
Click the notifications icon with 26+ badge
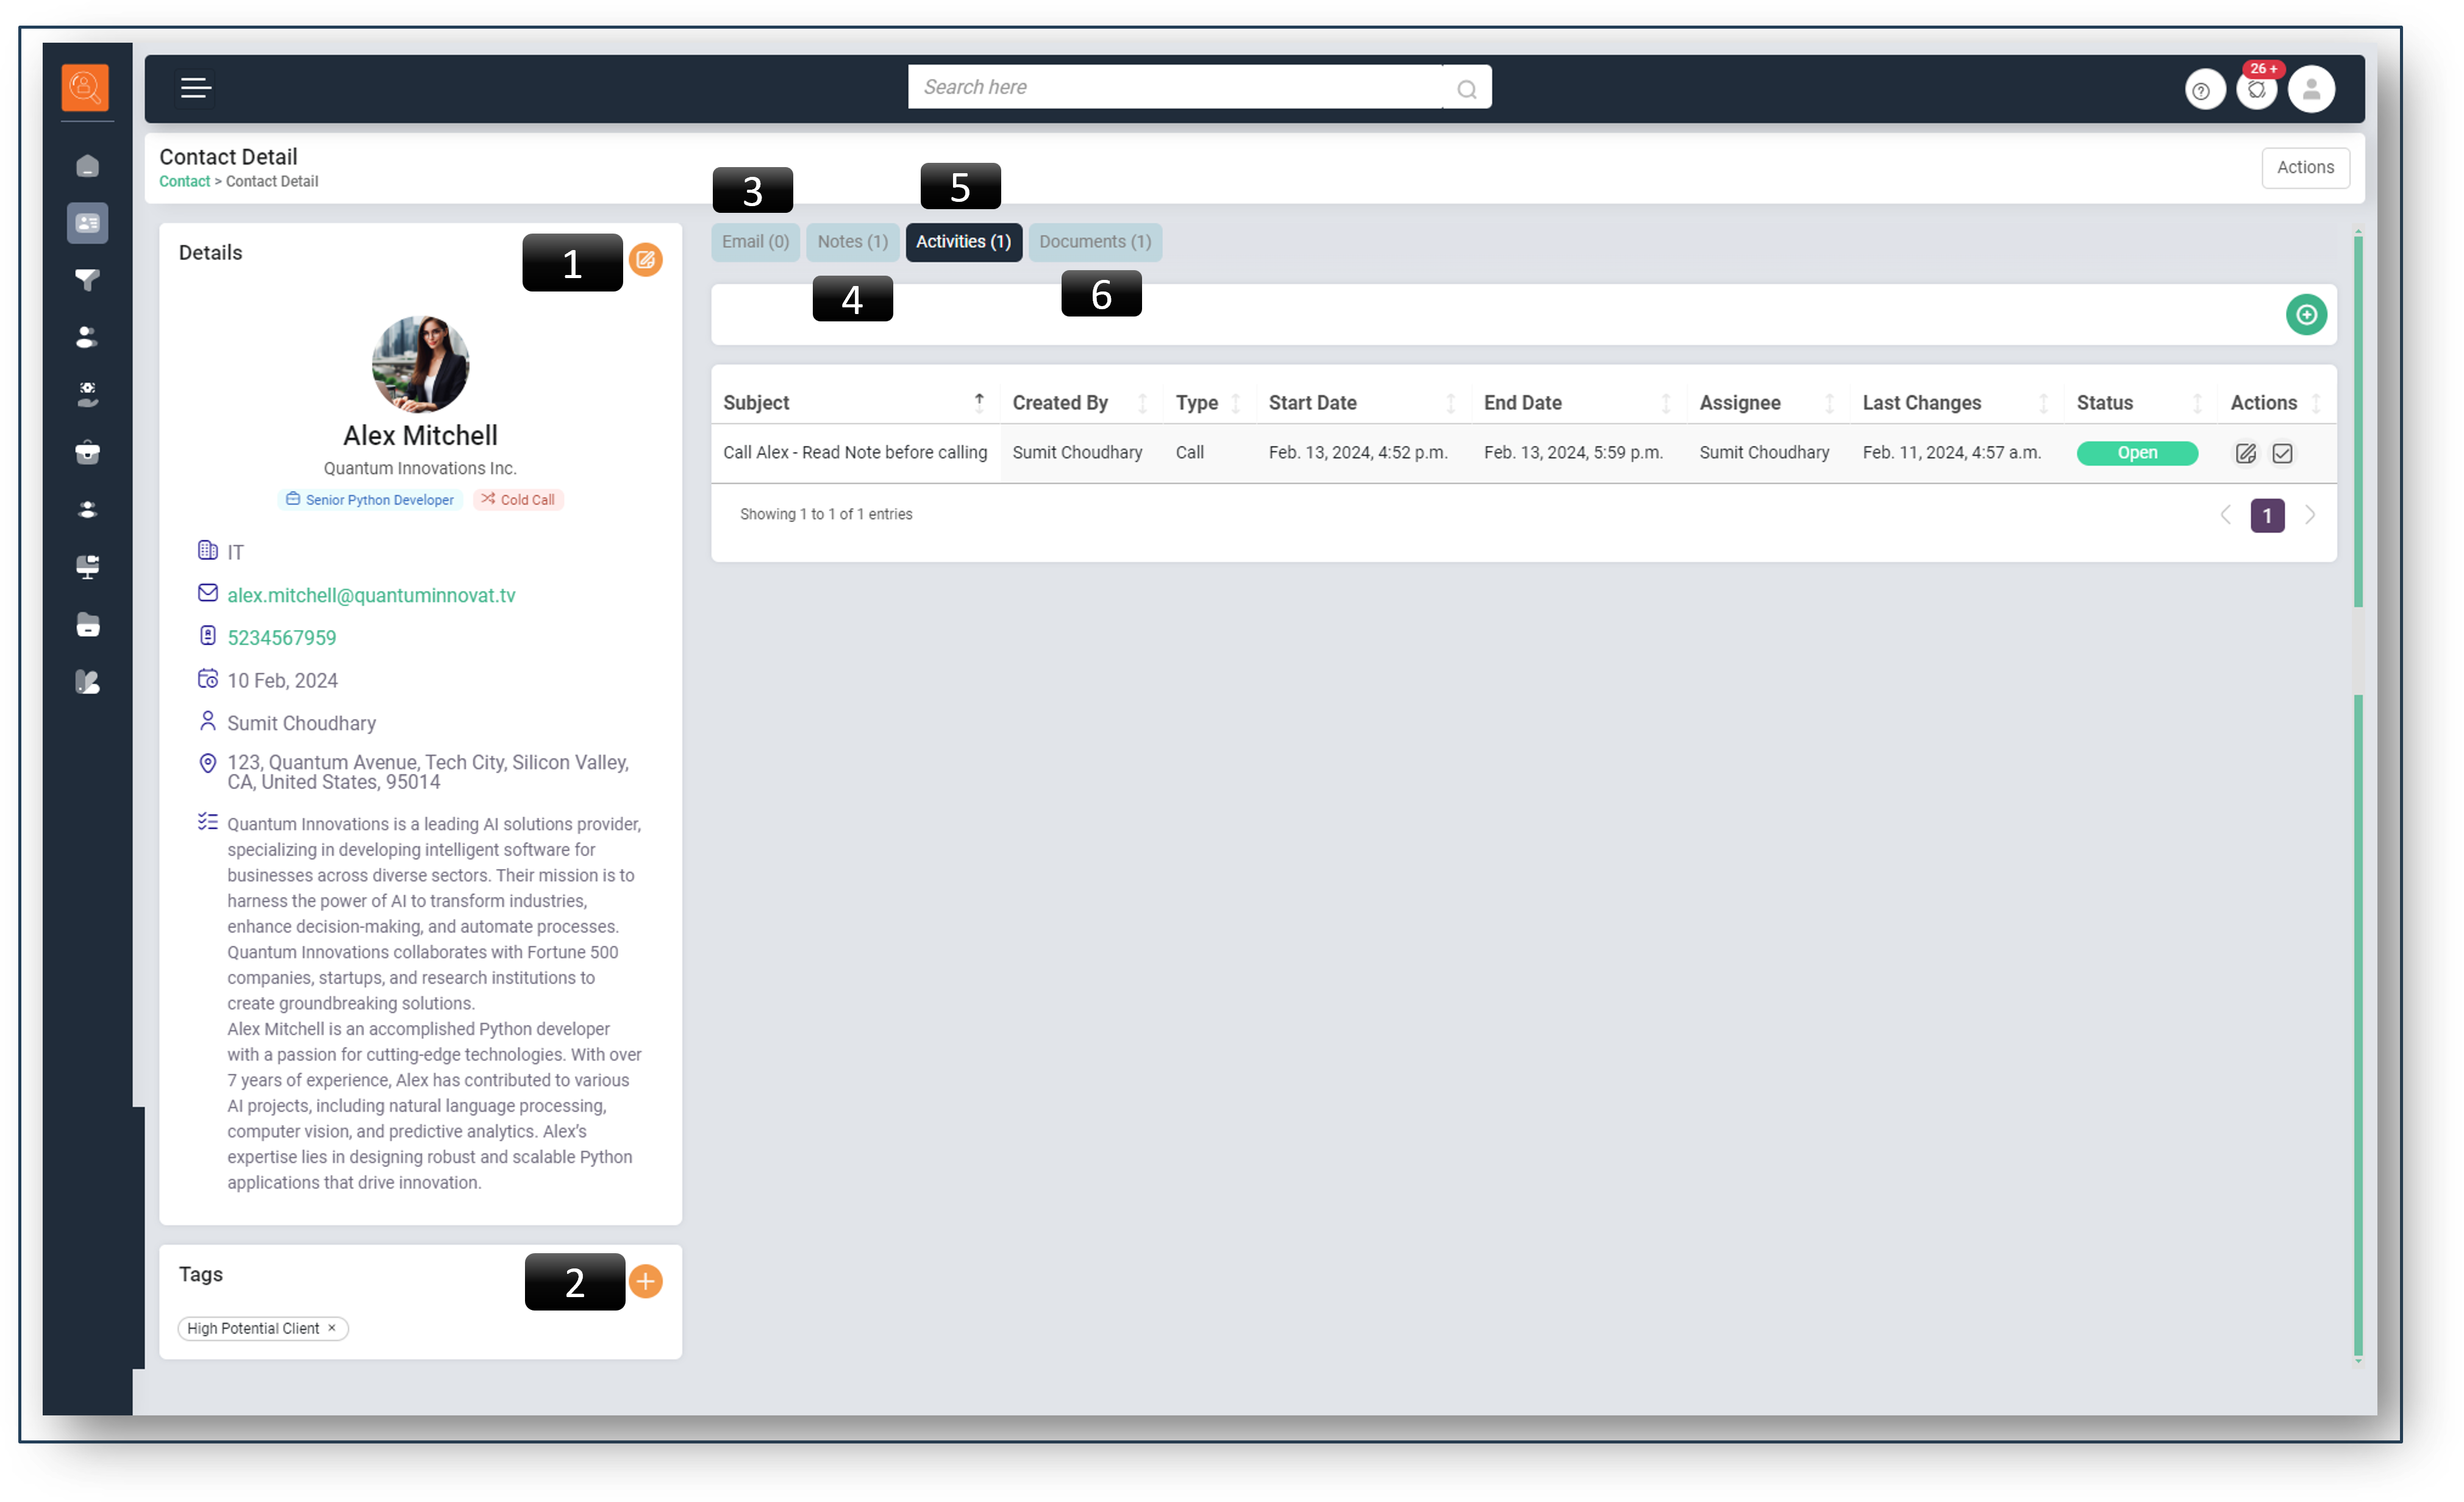pyautogui.click(x=2256, y=90)
